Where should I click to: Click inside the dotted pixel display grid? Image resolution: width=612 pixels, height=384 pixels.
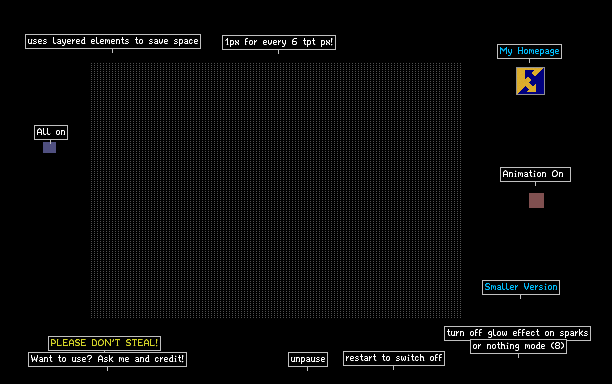point(276,190)
